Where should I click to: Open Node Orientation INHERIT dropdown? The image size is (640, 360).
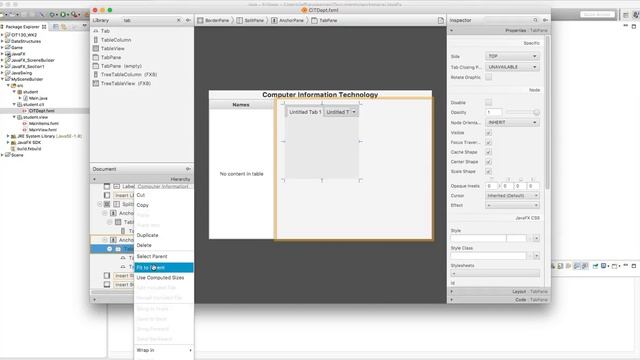(512, 122)
